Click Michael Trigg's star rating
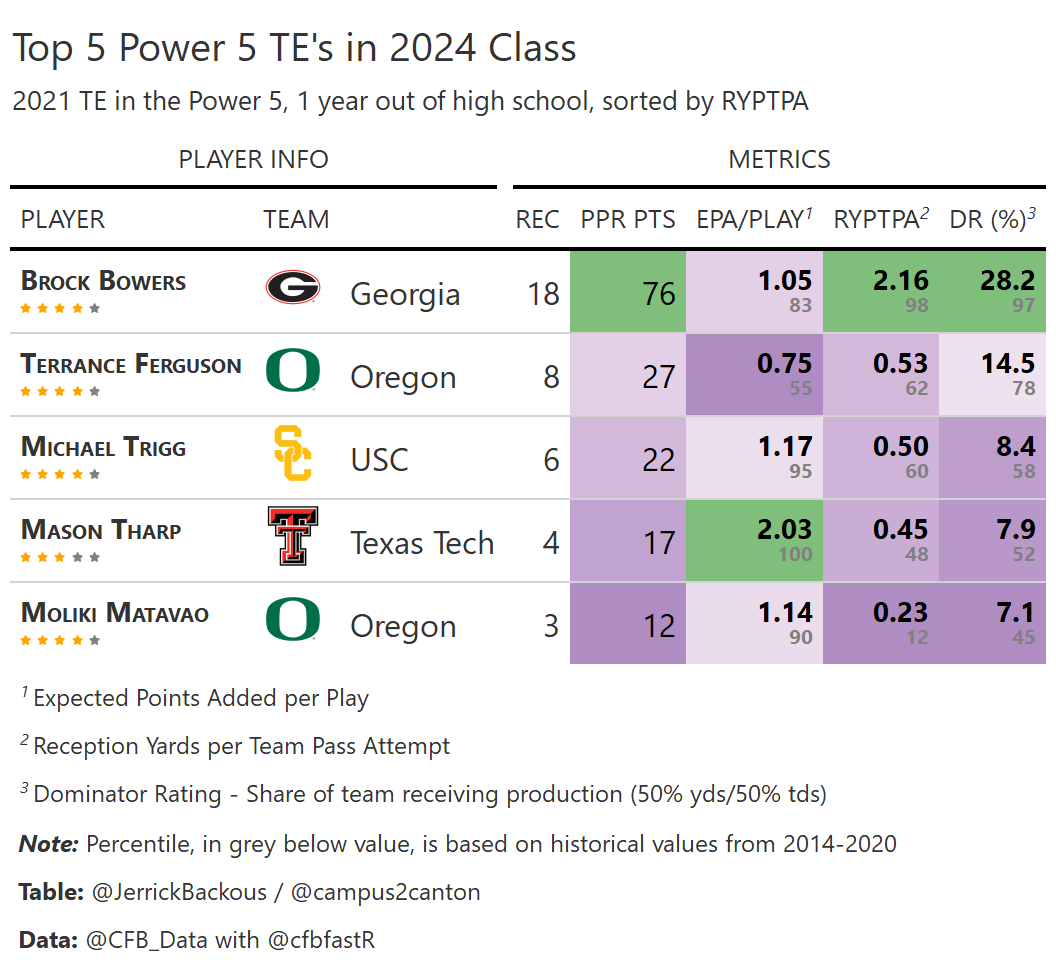Image resolution: width=1056 pixels, height=972 pixels. pyautogui.click(x=60, y=474)
